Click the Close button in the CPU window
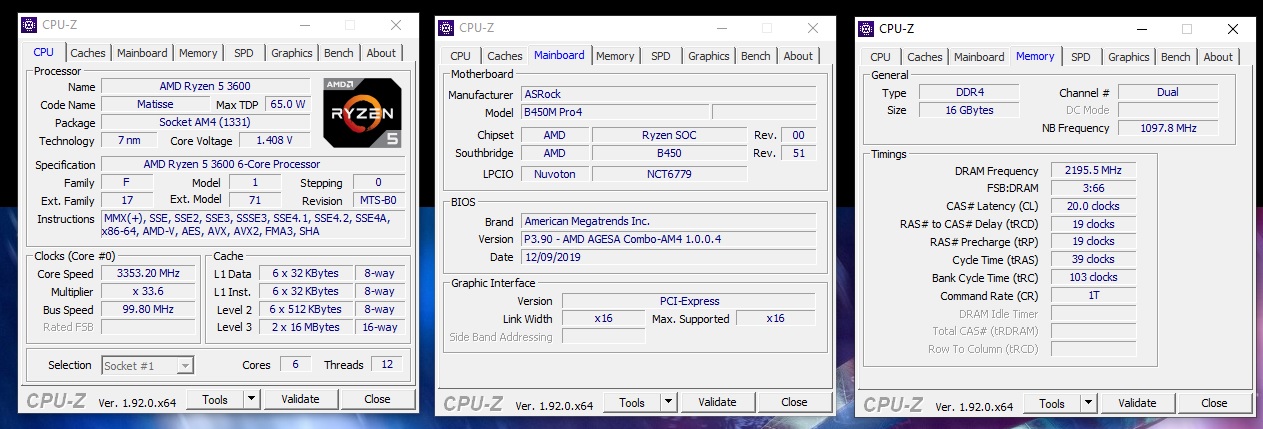Viewport: 1263px width, 429px height. pyautogui.click(x=377, y=399)
